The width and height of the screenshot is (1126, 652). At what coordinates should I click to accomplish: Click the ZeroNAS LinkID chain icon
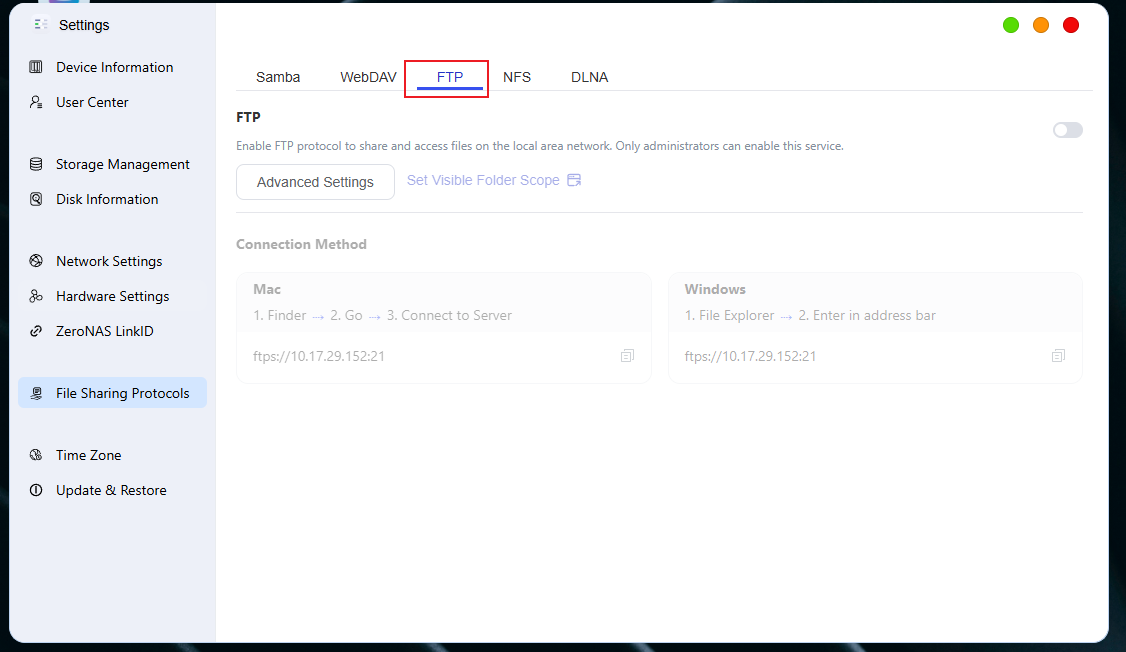(x=36, y=331)
